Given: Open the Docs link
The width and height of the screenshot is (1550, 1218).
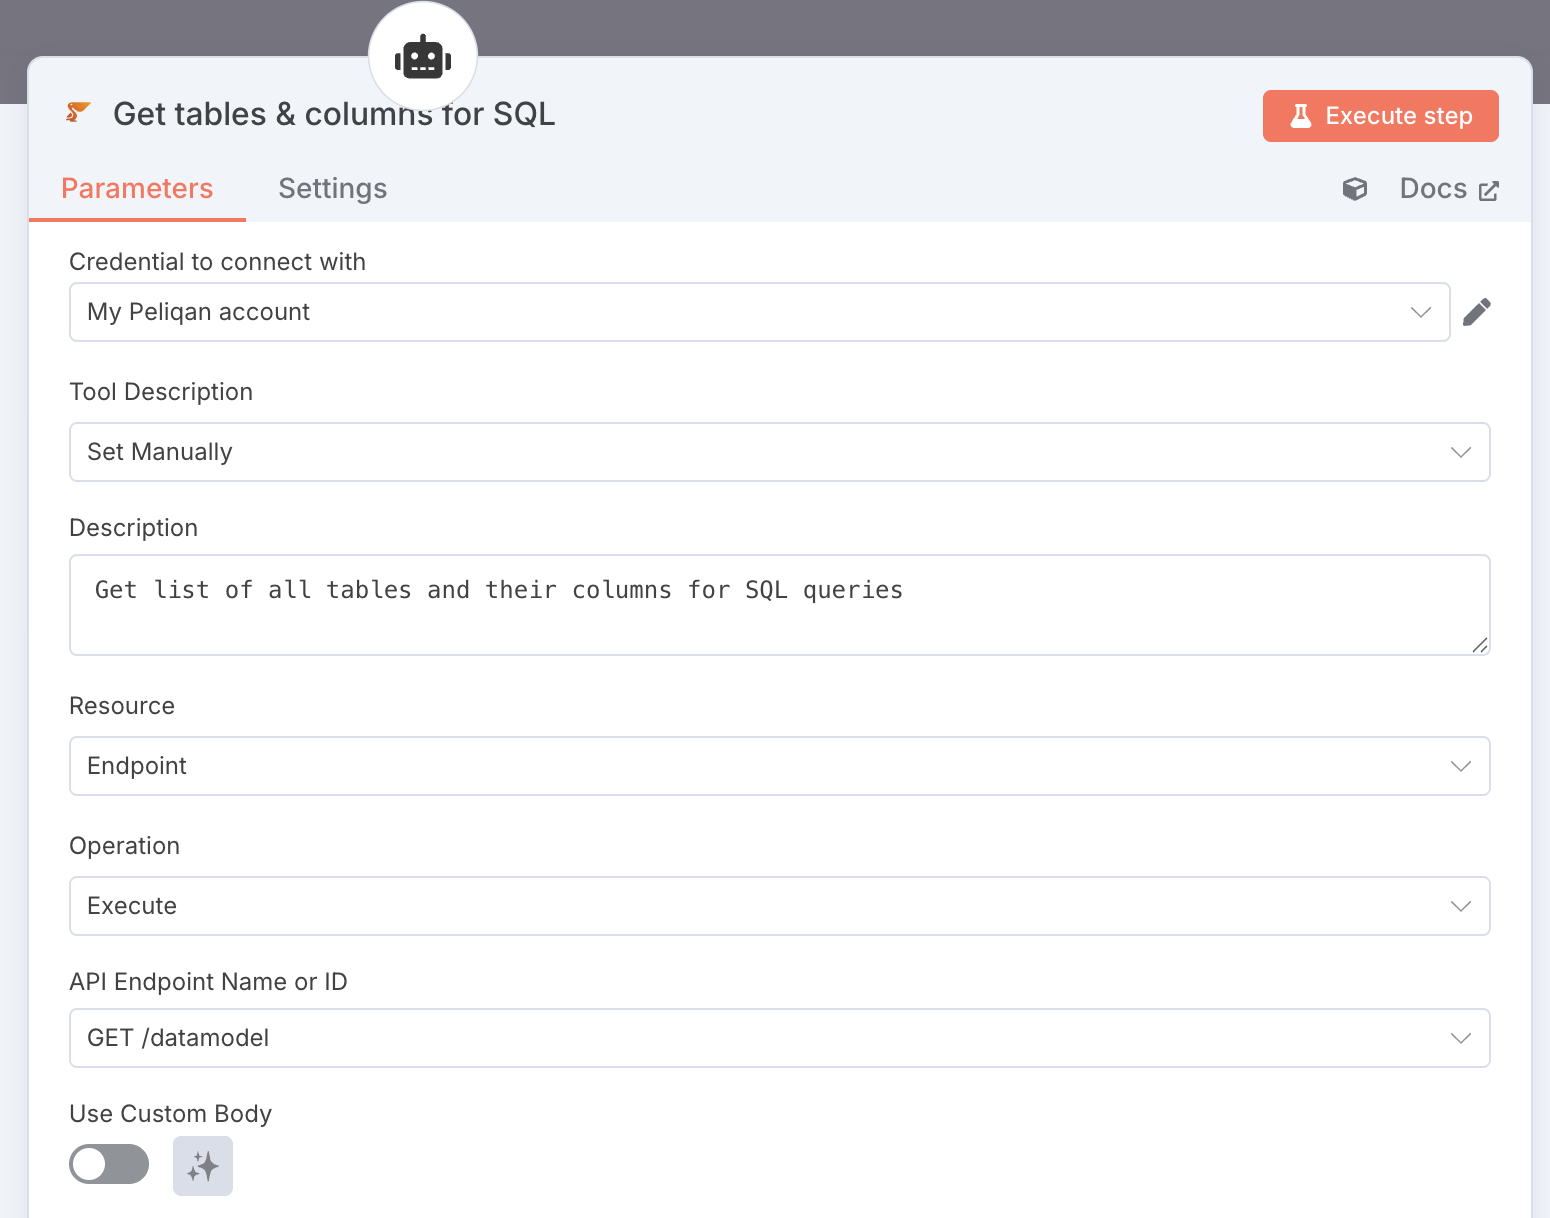Looking at the screenshot, I should [x=1449, y=189].
